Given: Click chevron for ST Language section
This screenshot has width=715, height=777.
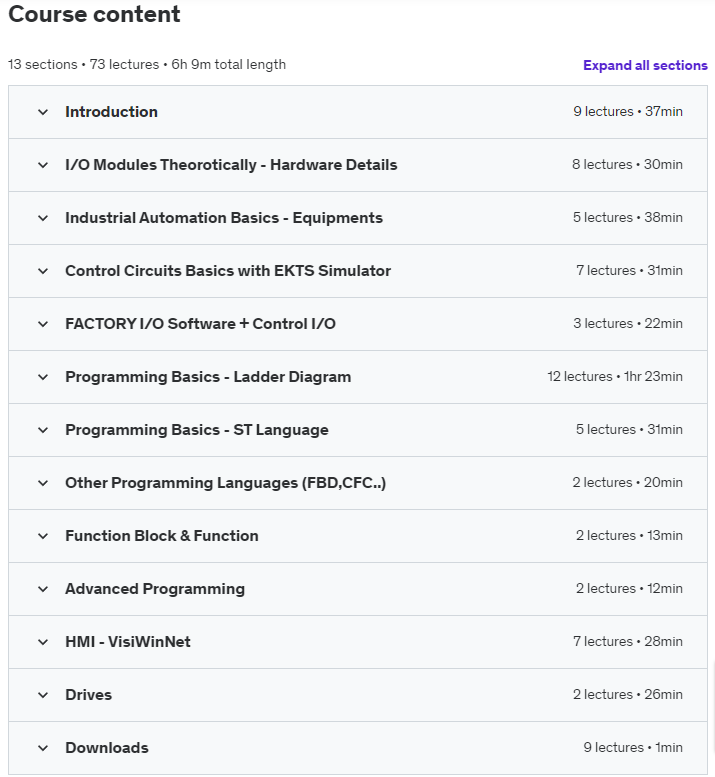Looking at the screenshot, I should 43,430.
